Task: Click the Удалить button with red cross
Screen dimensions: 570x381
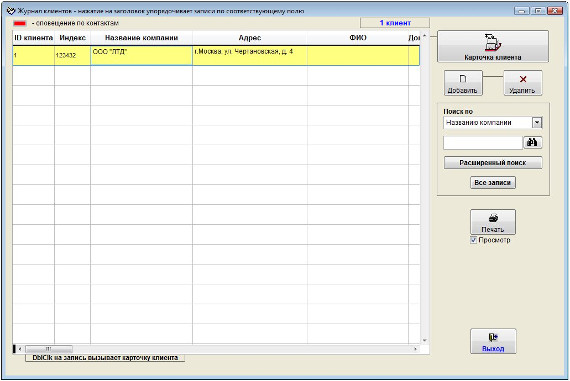Action: point(522,83)
